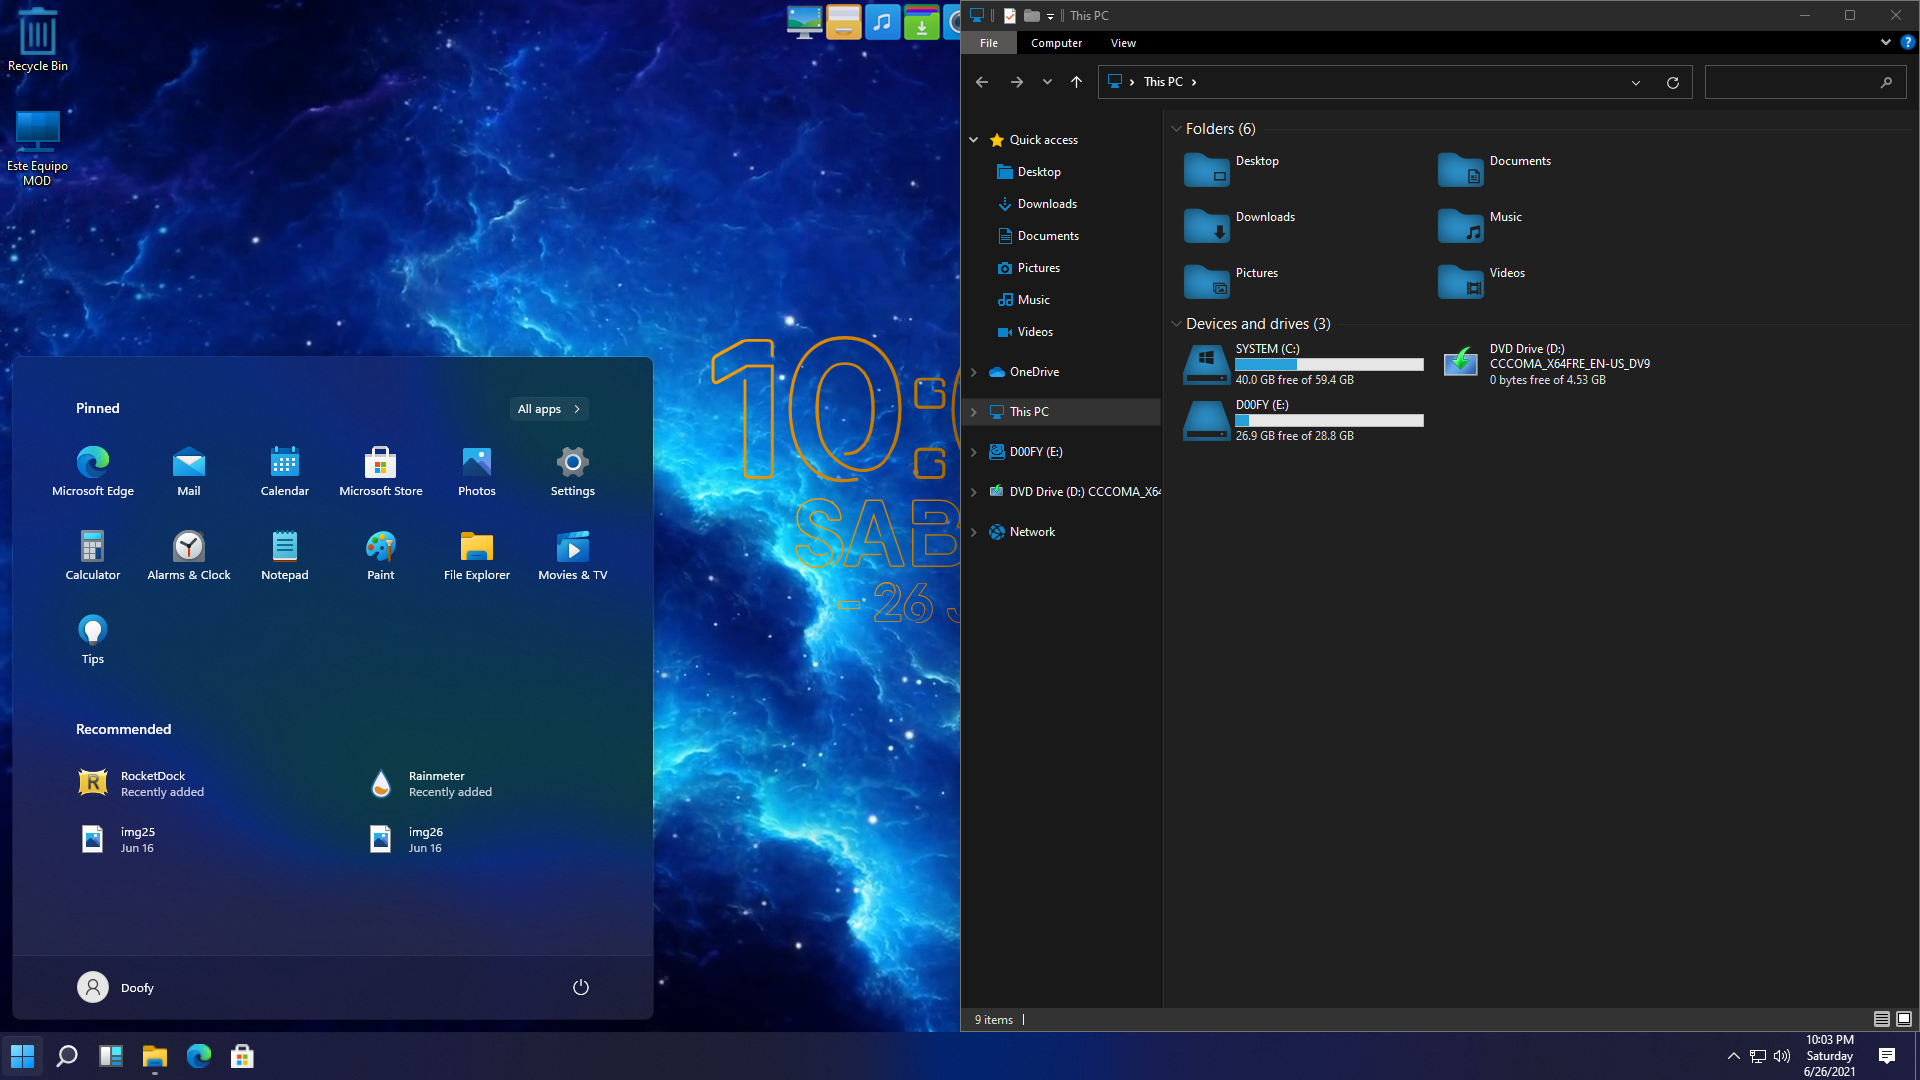Open File Explorer help
Image resolution: width=1920 pixels, height=1080 pixels.
[1907, 43]
